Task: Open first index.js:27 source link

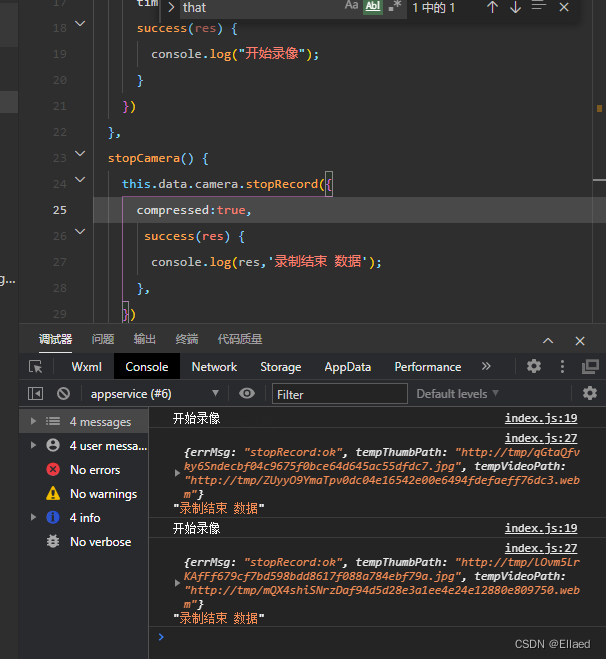Action: tap(541, 438)
